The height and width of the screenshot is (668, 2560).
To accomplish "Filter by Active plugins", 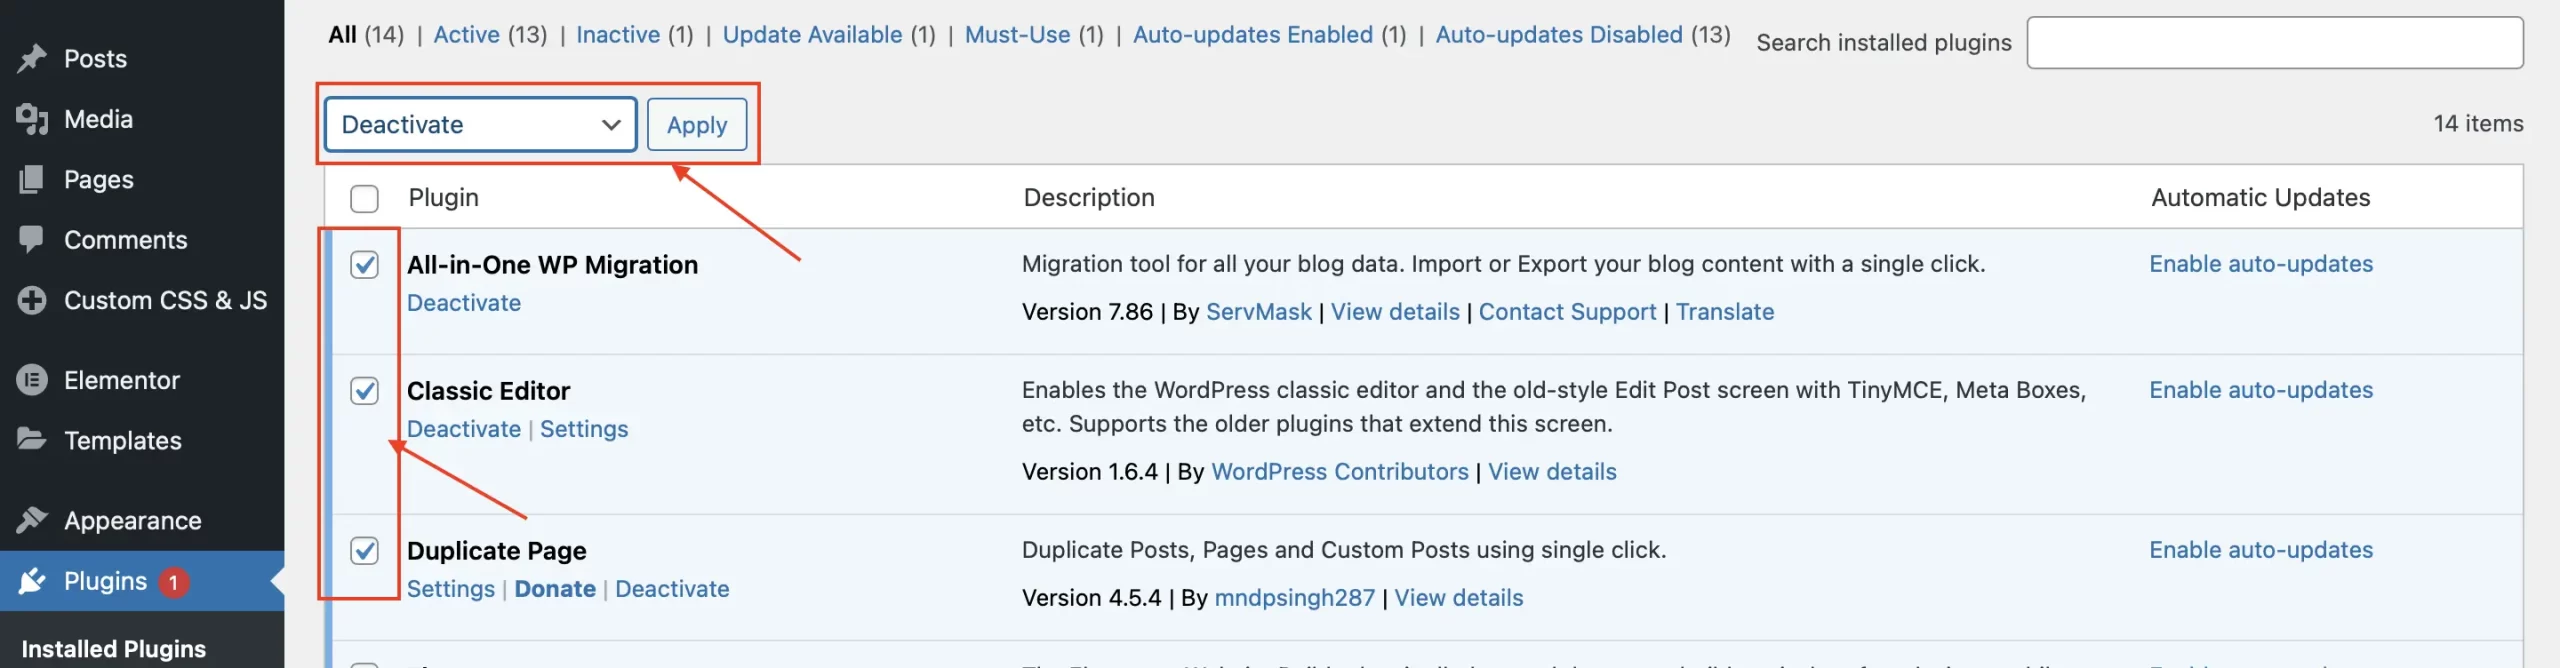I will [466, 35].
